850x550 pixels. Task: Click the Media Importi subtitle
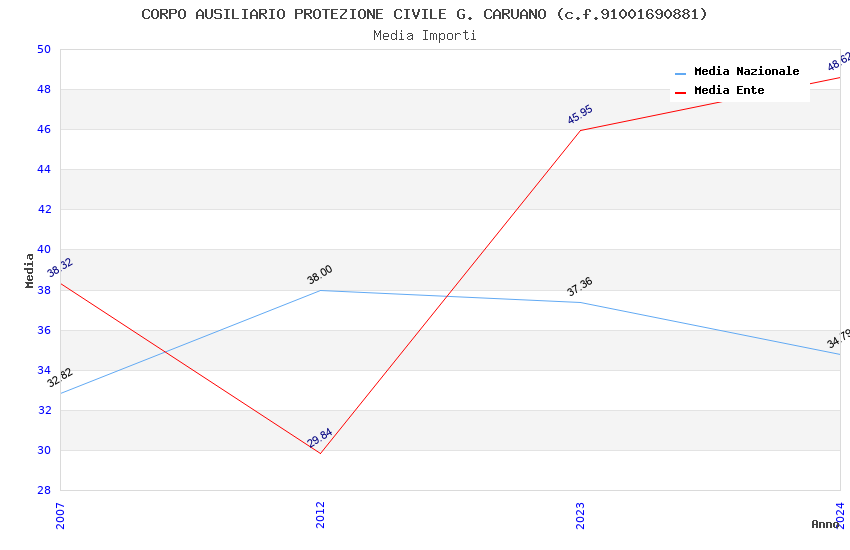(424, 35)
